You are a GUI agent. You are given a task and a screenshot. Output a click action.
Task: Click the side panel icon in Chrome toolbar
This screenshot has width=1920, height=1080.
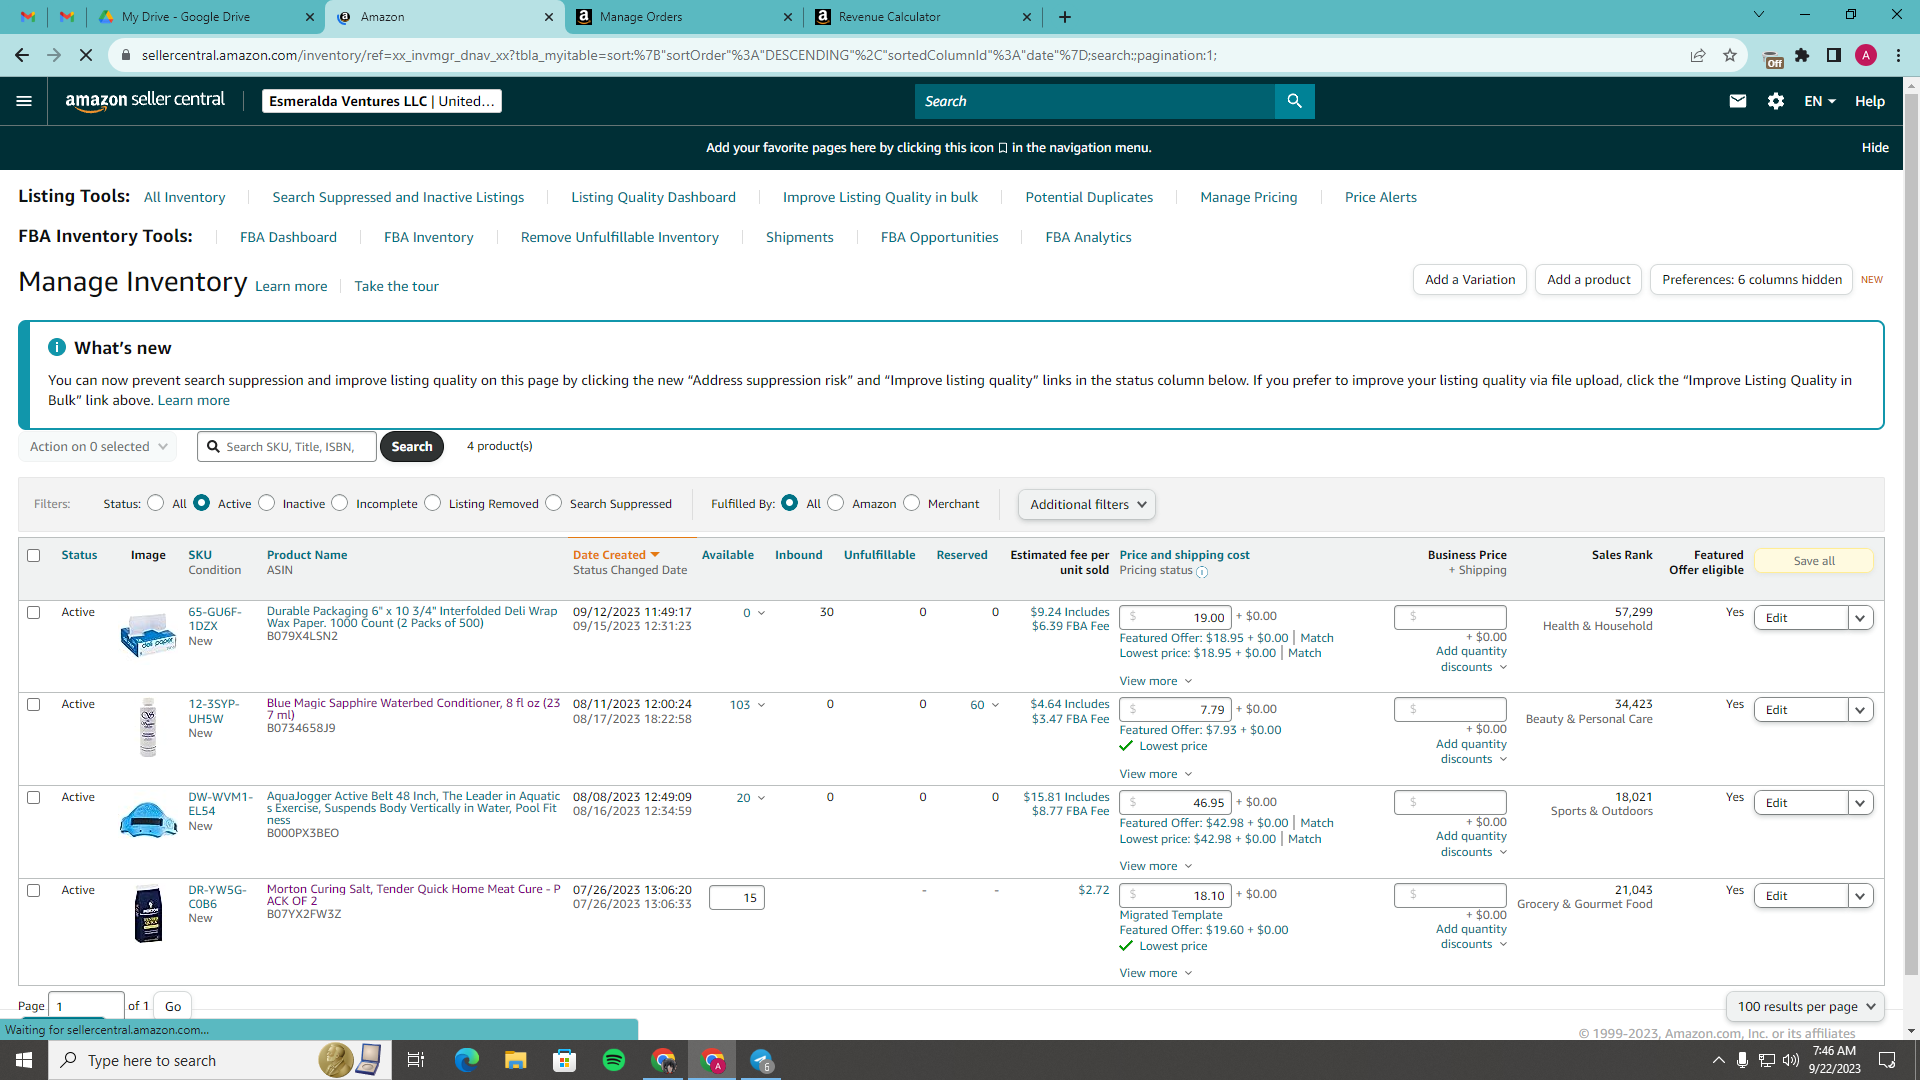(x=1834, y=55)
